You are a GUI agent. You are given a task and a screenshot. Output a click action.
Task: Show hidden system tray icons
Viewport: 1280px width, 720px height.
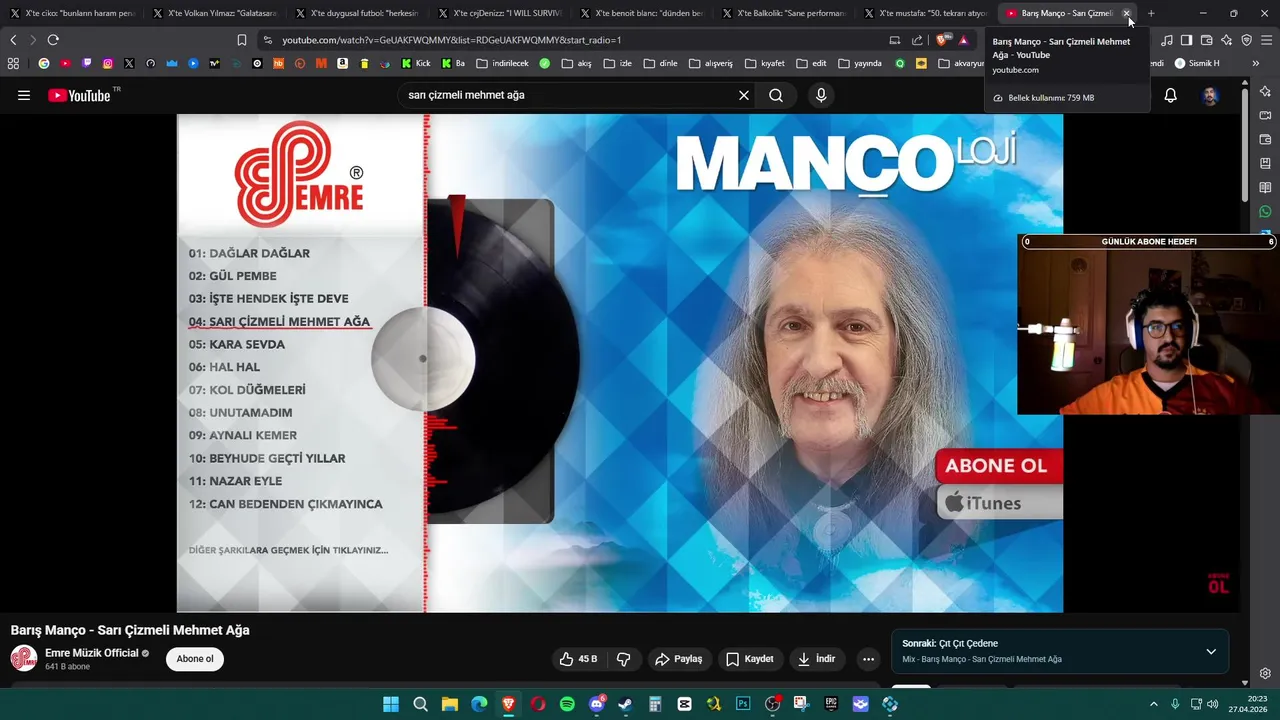coord(1153,704)
